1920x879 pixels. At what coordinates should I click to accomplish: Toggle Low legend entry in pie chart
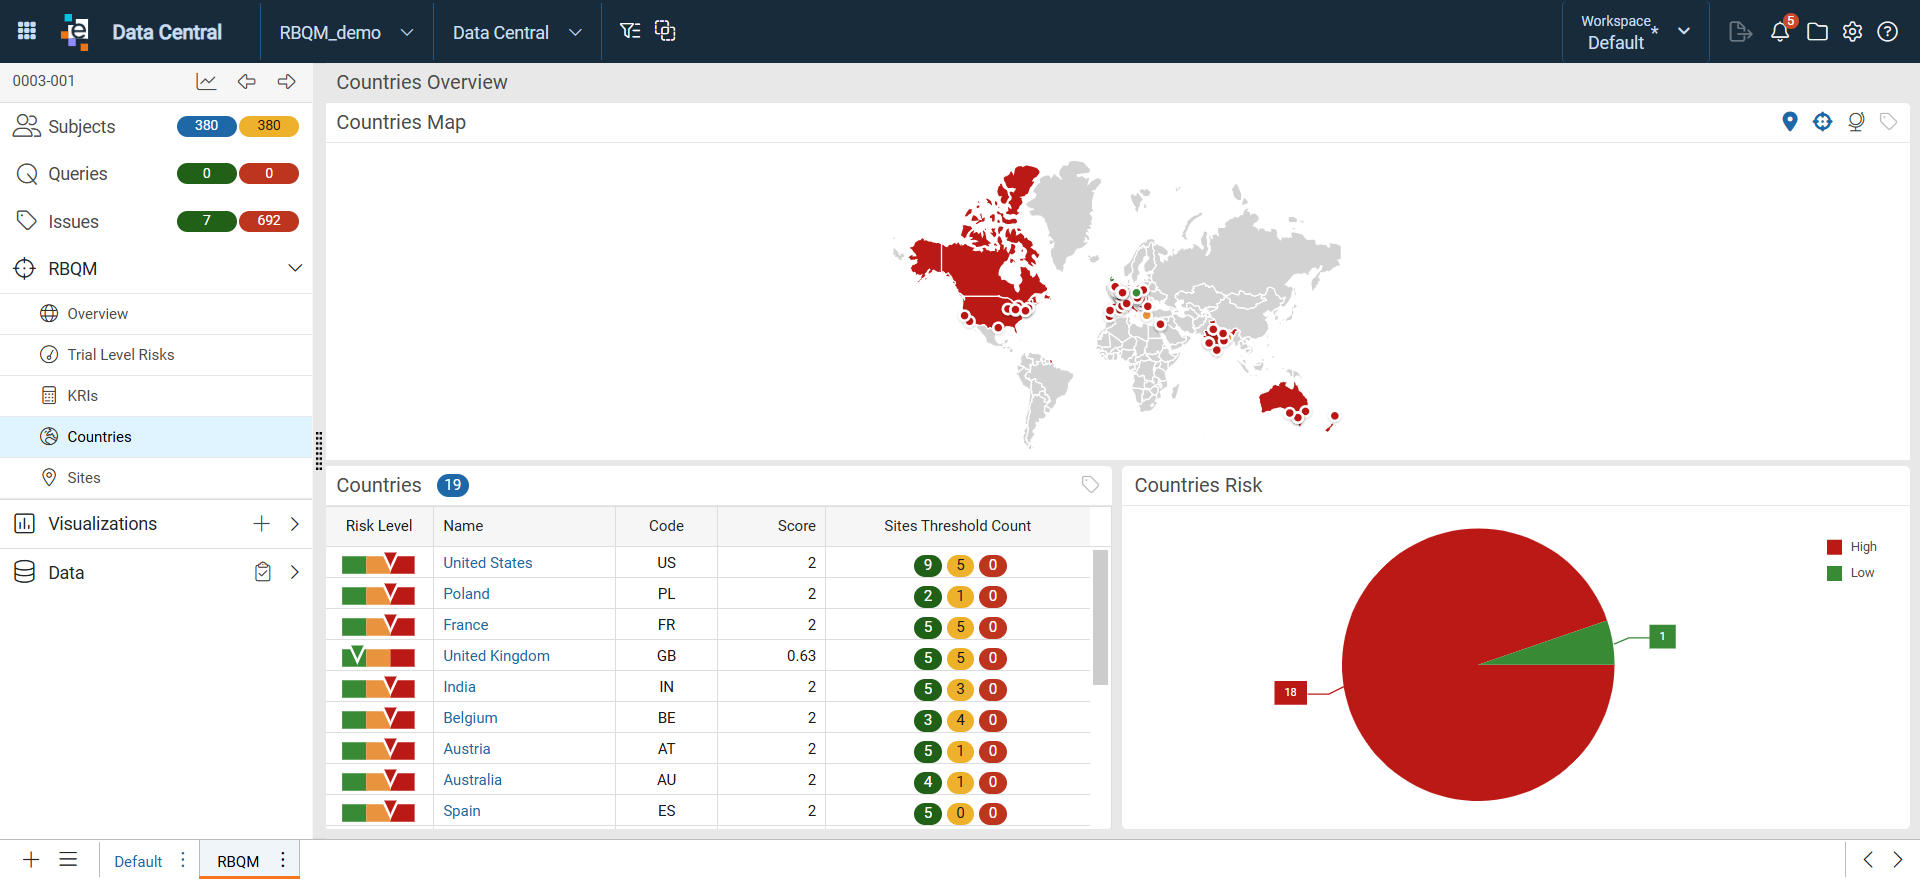[1851, 573]
